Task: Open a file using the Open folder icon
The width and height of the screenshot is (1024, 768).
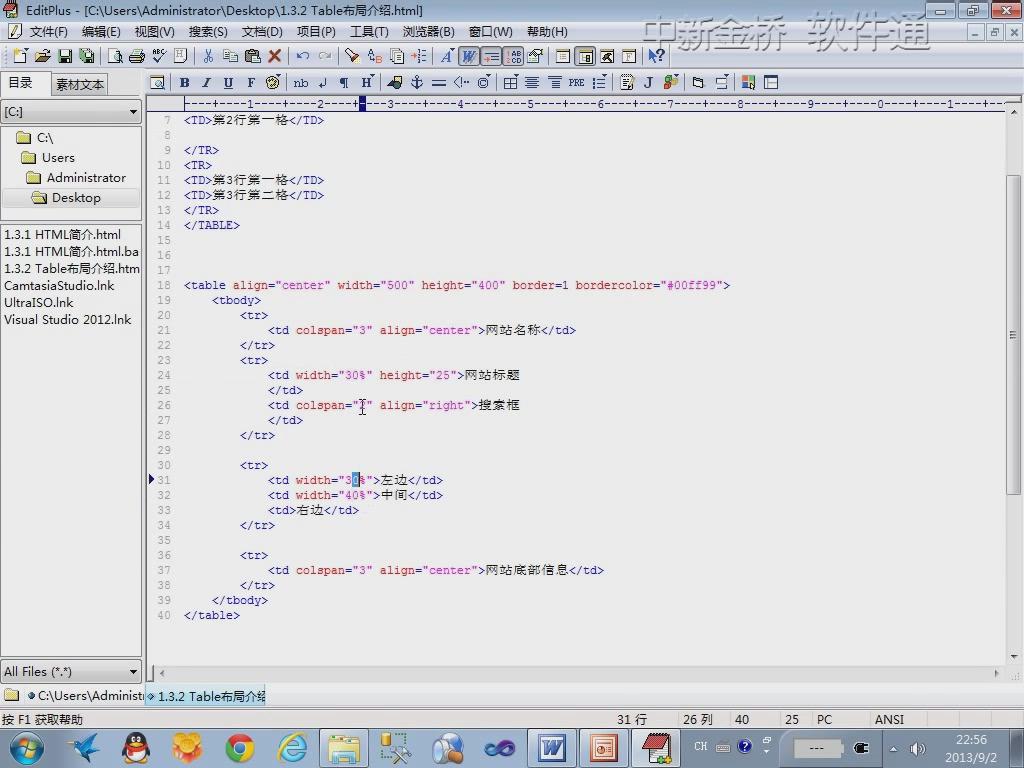Action: [x=42, y=56]
